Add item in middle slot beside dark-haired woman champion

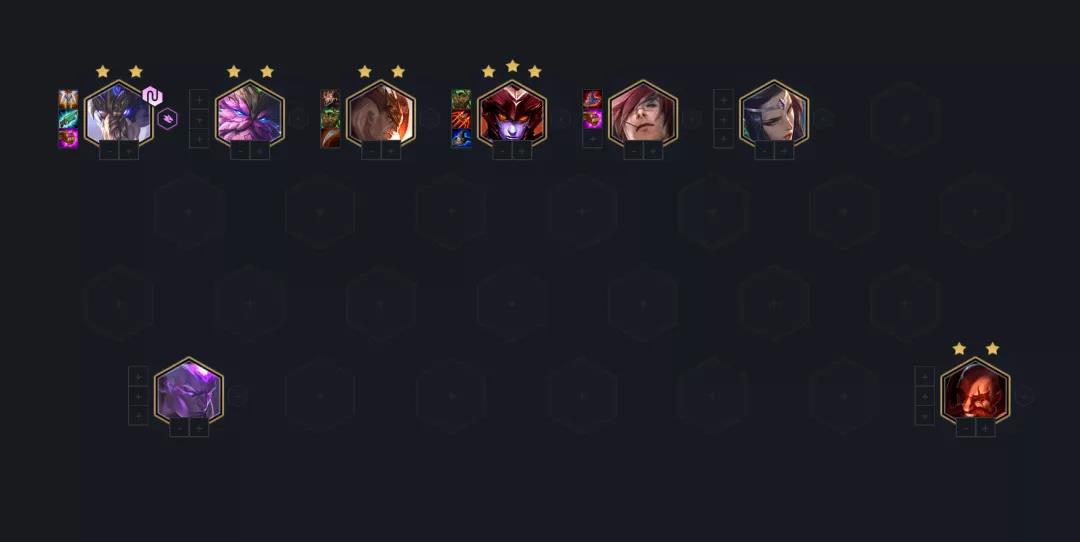click(723, 119)
